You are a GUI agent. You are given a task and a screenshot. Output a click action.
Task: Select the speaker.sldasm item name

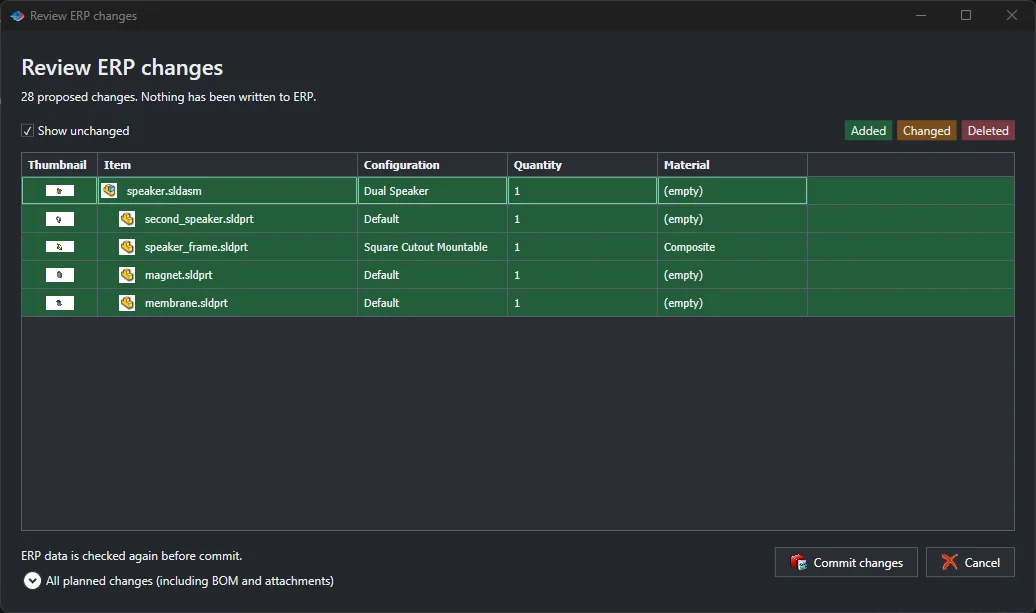pyautogui.click(x=164, y=191)
